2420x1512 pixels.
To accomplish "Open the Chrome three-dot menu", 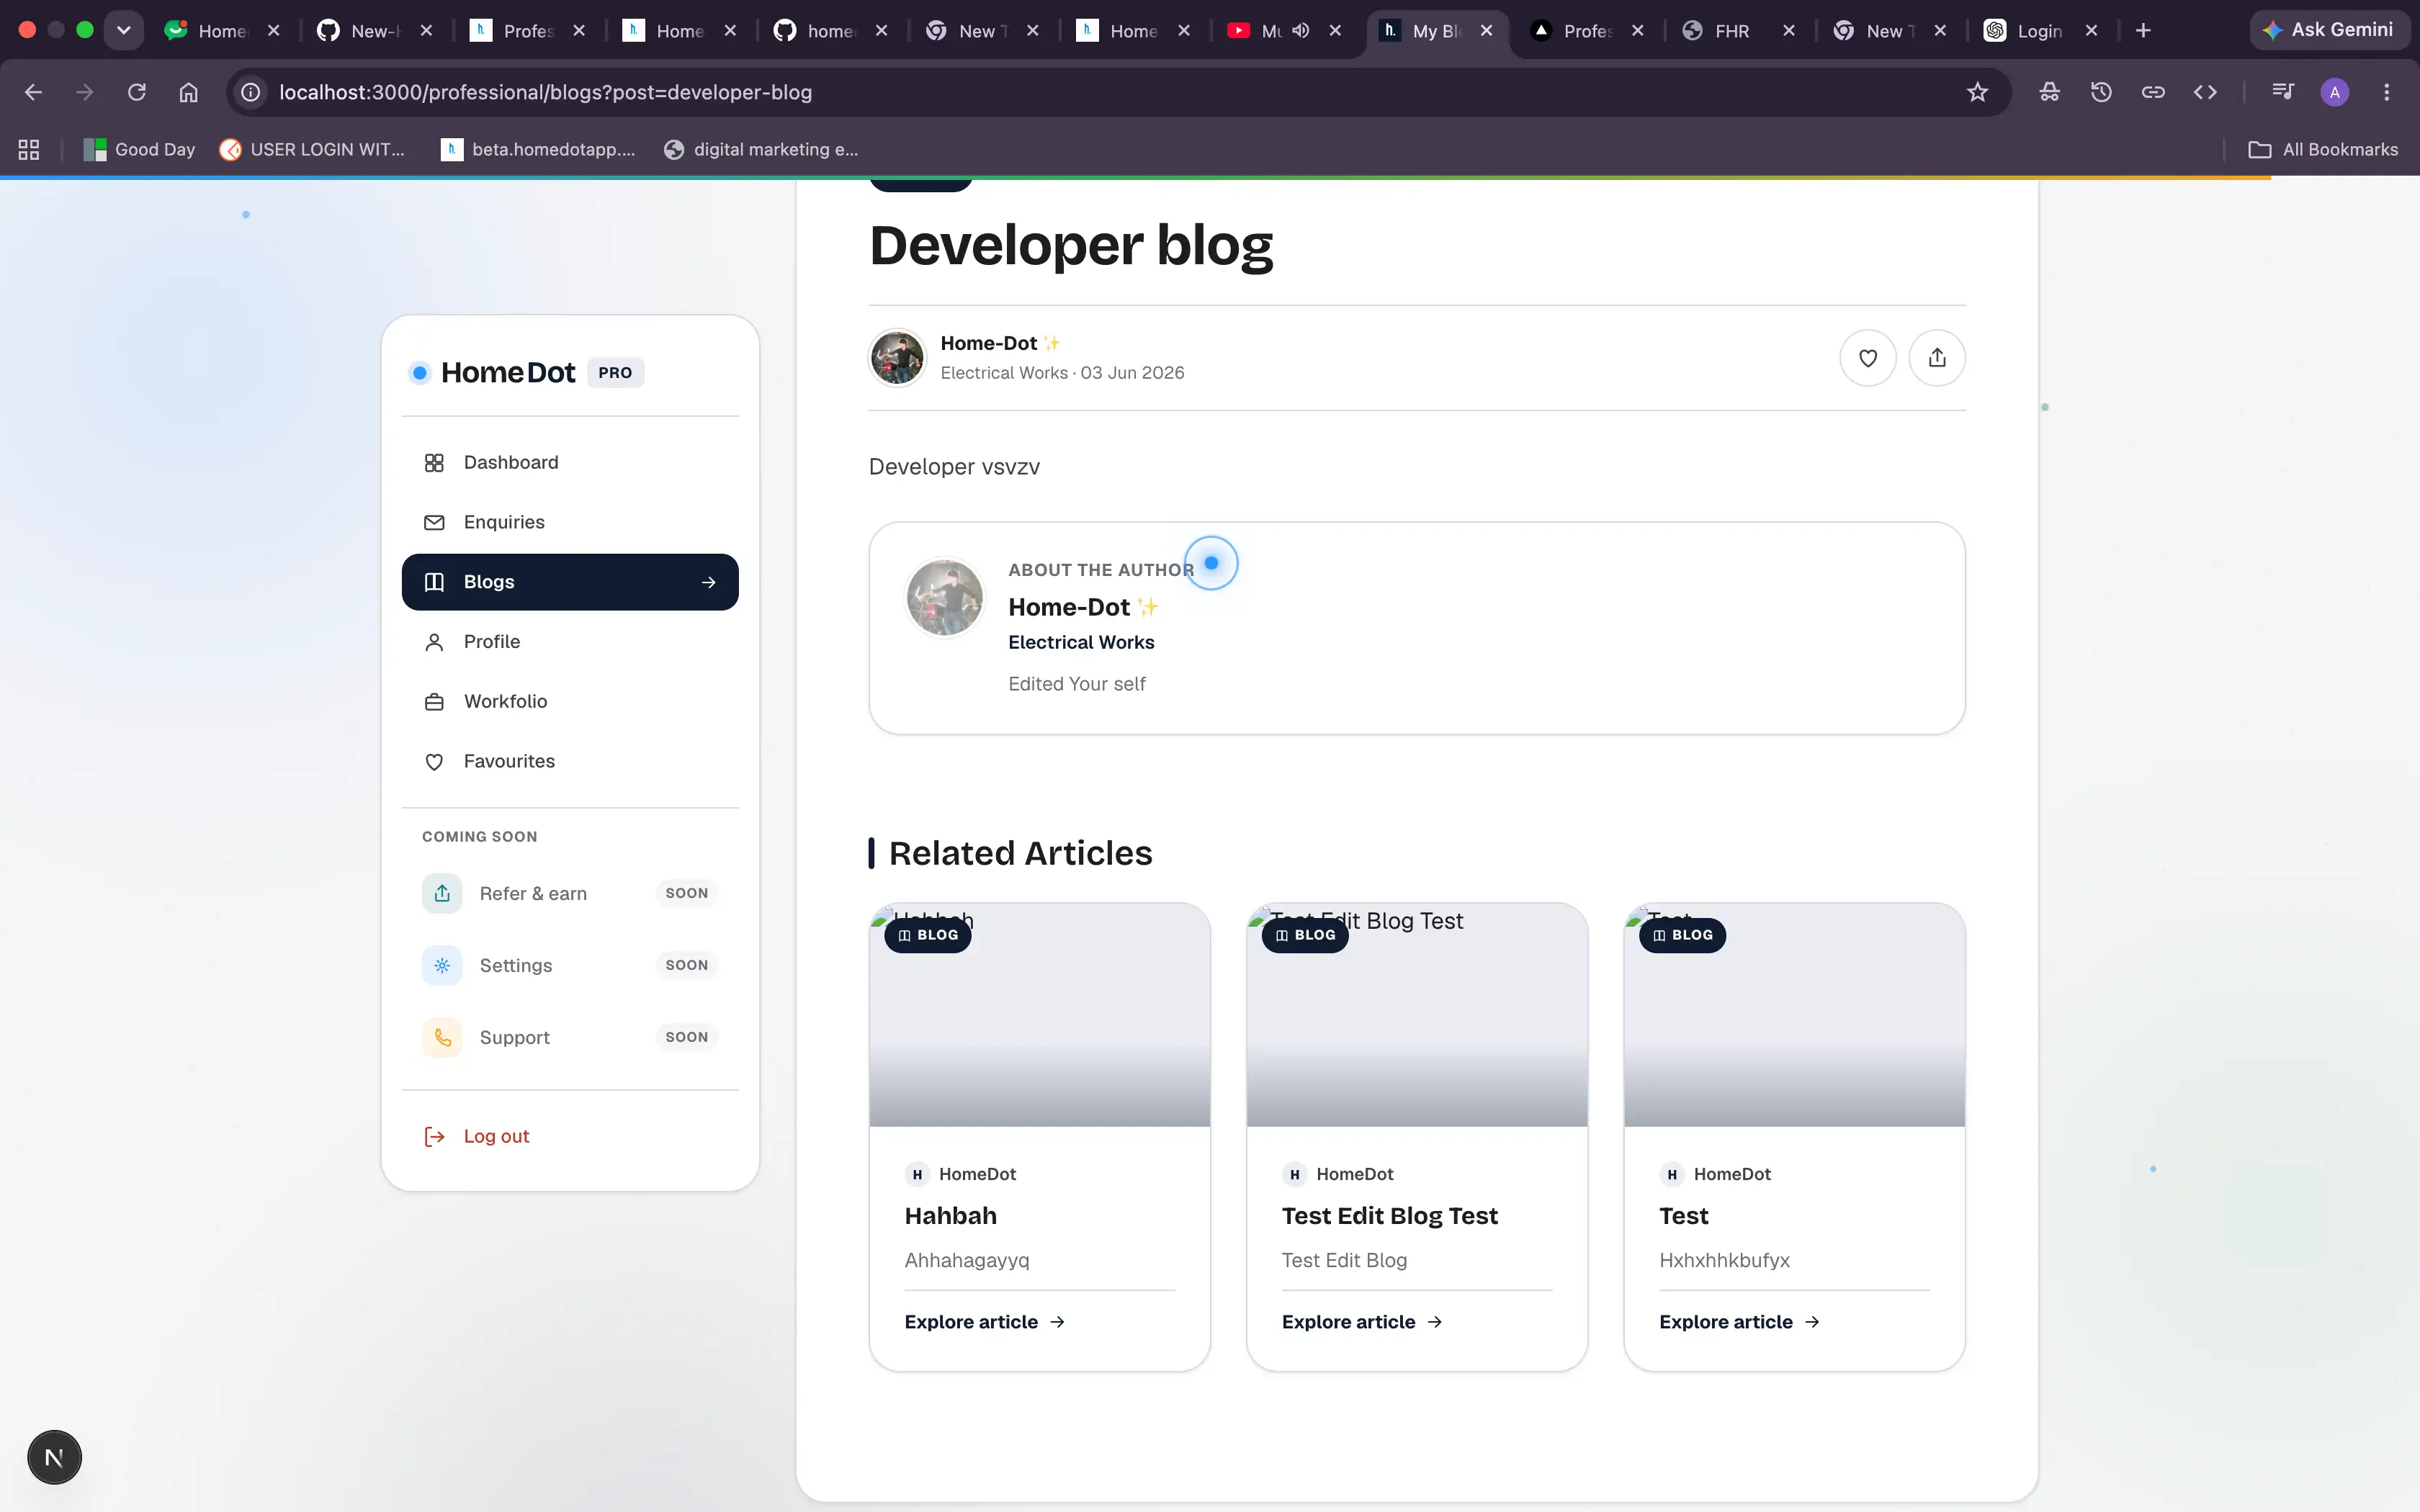I will tap(2387, 92).
